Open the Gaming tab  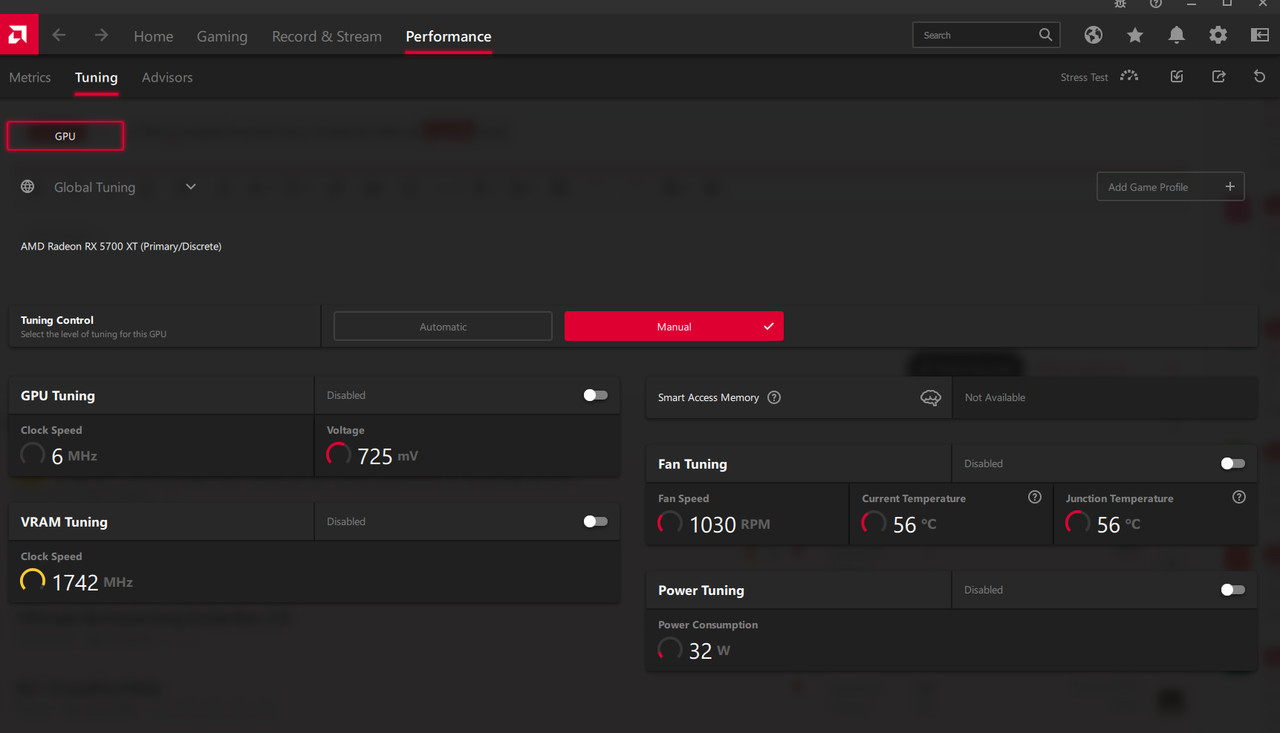point(222,36)
